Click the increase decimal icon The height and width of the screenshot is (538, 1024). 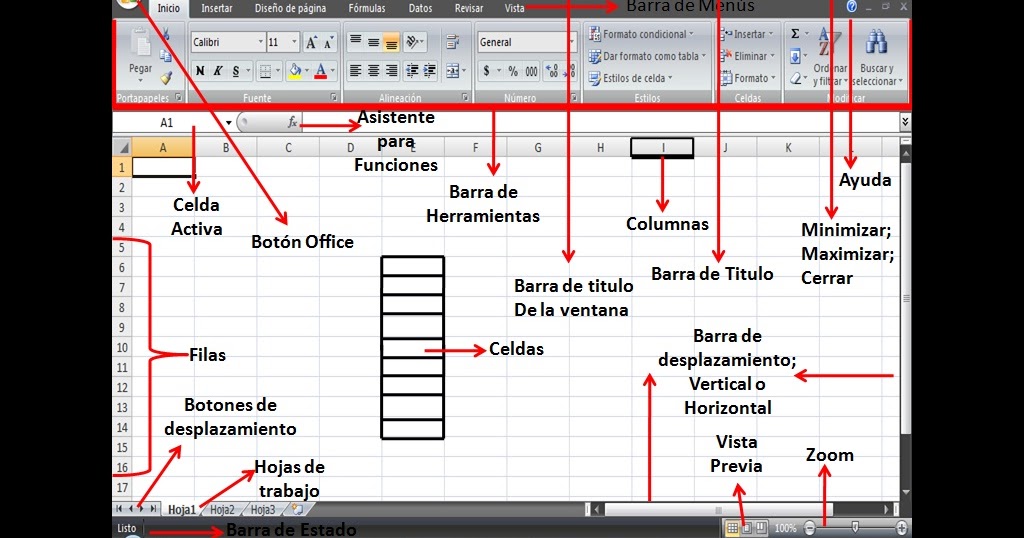pyautogui.click(x=552, y=71)
